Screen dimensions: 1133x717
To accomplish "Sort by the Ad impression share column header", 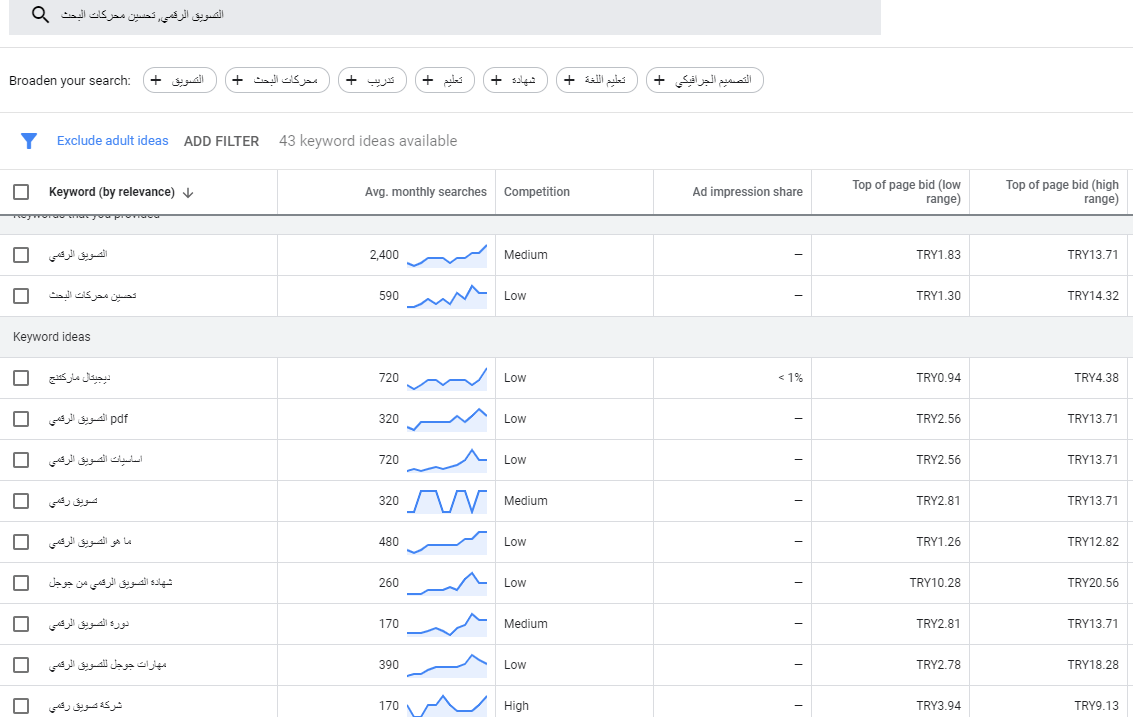I will [x=747, y=192].
